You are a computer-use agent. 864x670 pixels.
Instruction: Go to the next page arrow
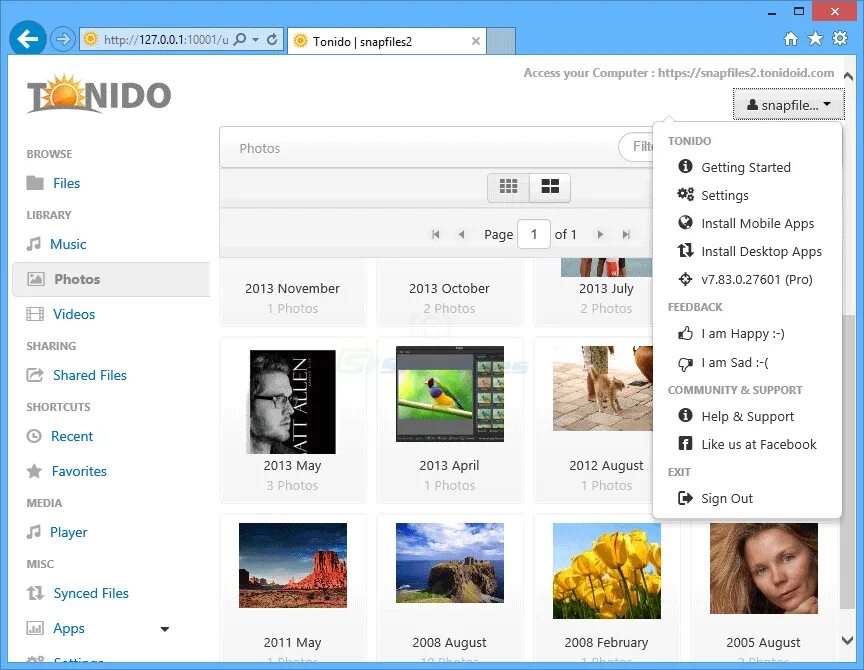(600, 234)
